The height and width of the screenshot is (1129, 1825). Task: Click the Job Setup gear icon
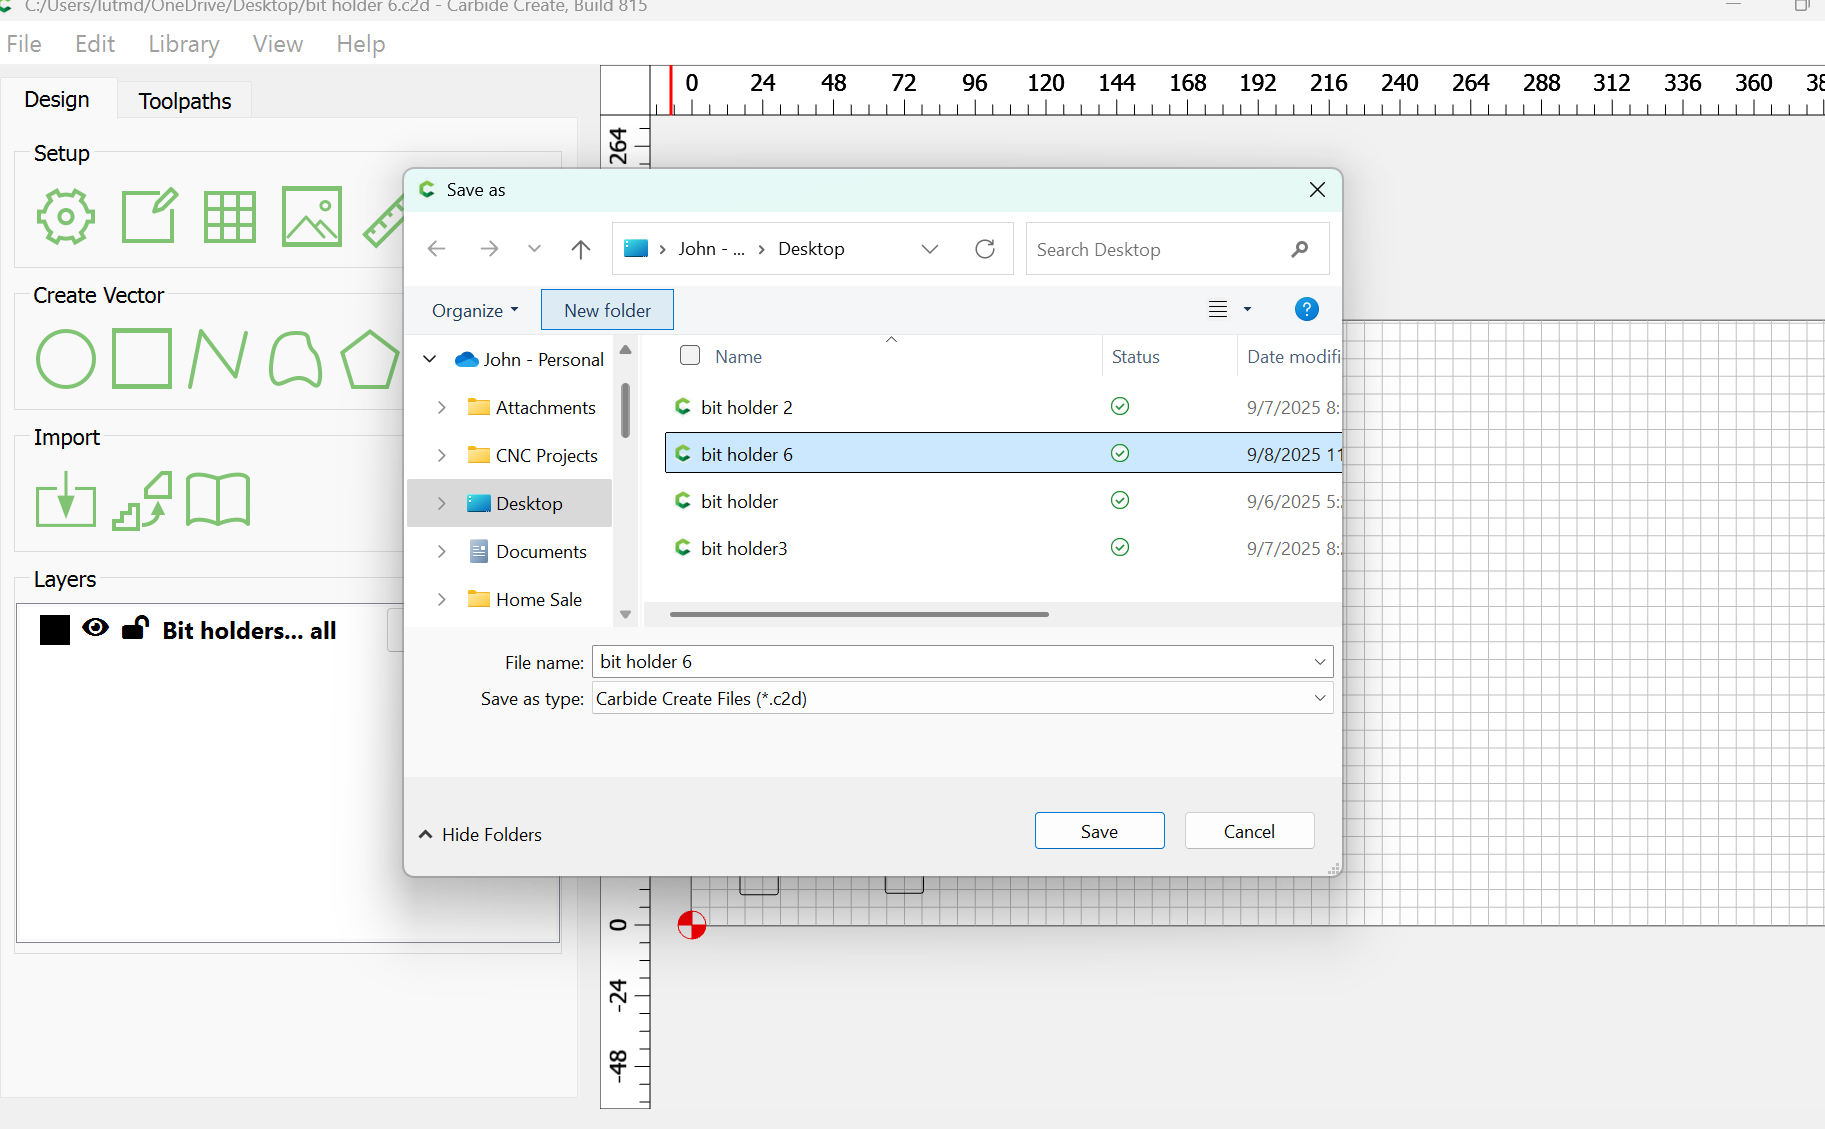(x=66, y=216)
